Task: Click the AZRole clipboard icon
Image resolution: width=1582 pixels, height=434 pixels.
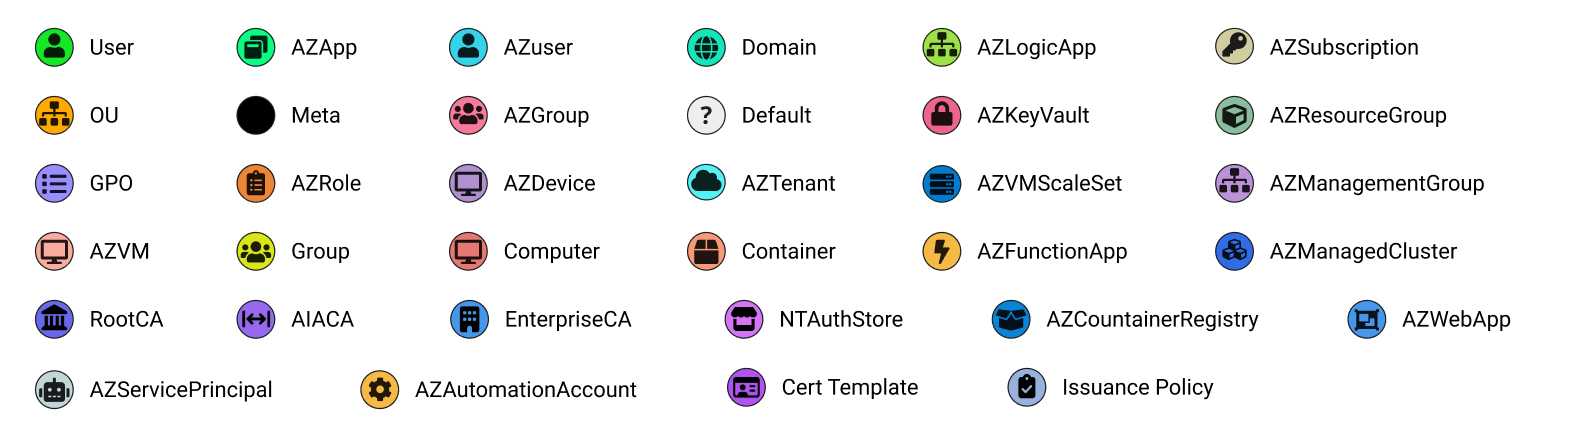Action: [256, 183]
